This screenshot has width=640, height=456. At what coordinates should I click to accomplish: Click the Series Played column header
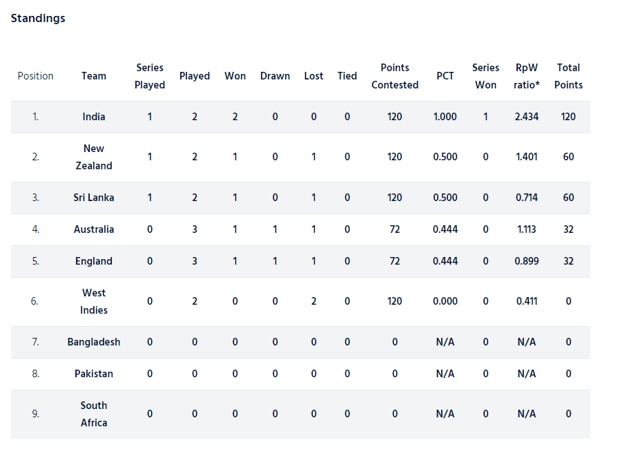(150, 76)
